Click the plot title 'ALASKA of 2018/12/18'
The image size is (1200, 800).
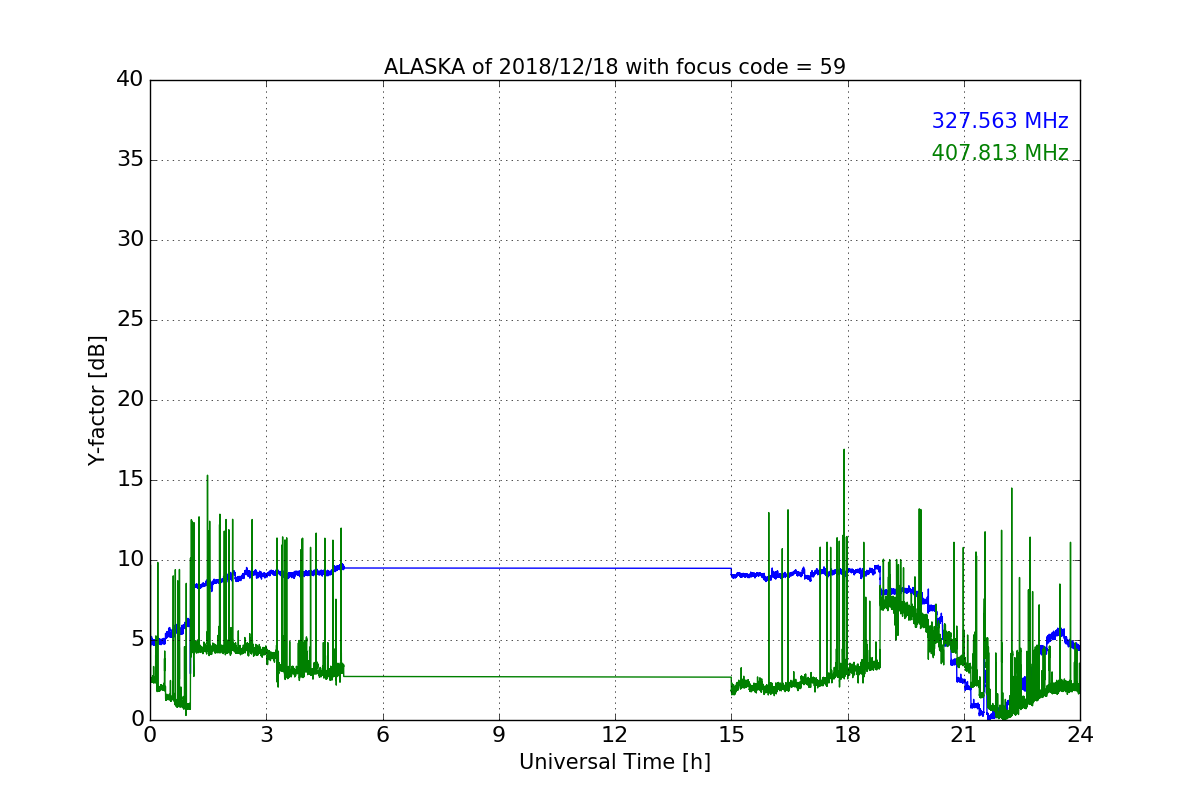(615, 67)
